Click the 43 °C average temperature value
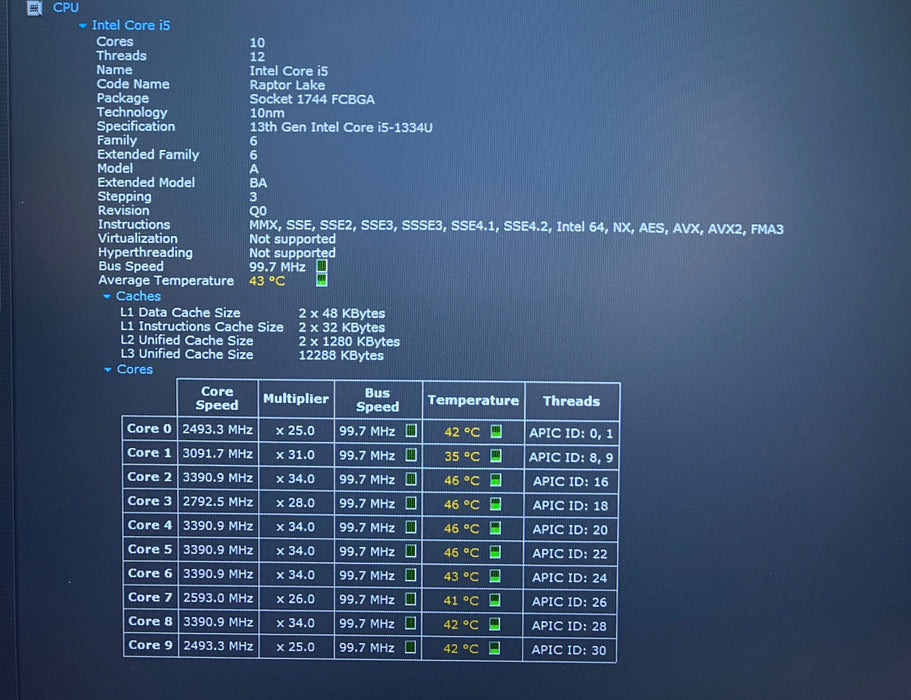911x700 pixels. pos(267,281)
